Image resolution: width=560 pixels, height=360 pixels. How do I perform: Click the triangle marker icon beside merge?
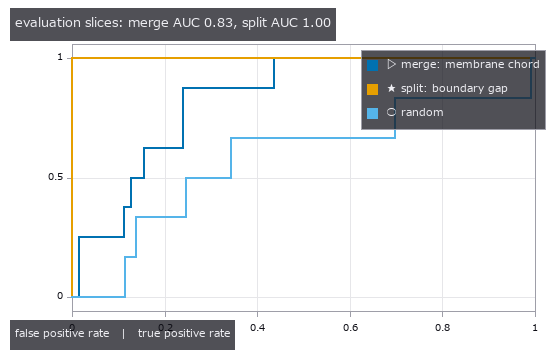point(391,64)
